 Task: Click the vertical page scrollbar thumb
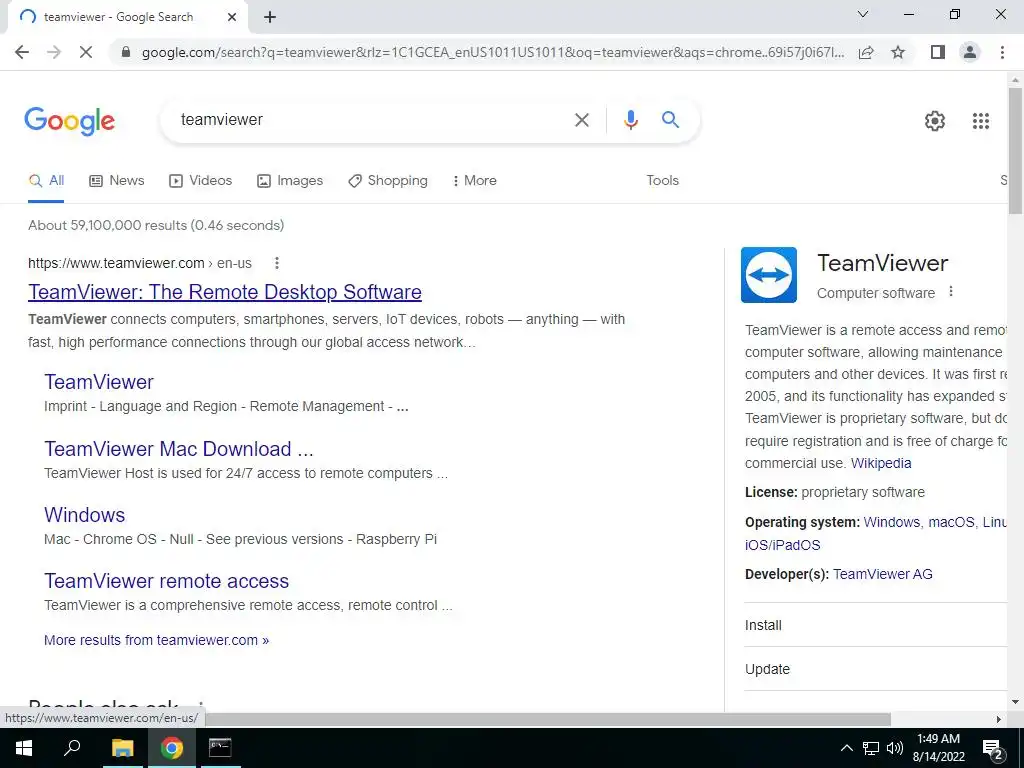1015,150
